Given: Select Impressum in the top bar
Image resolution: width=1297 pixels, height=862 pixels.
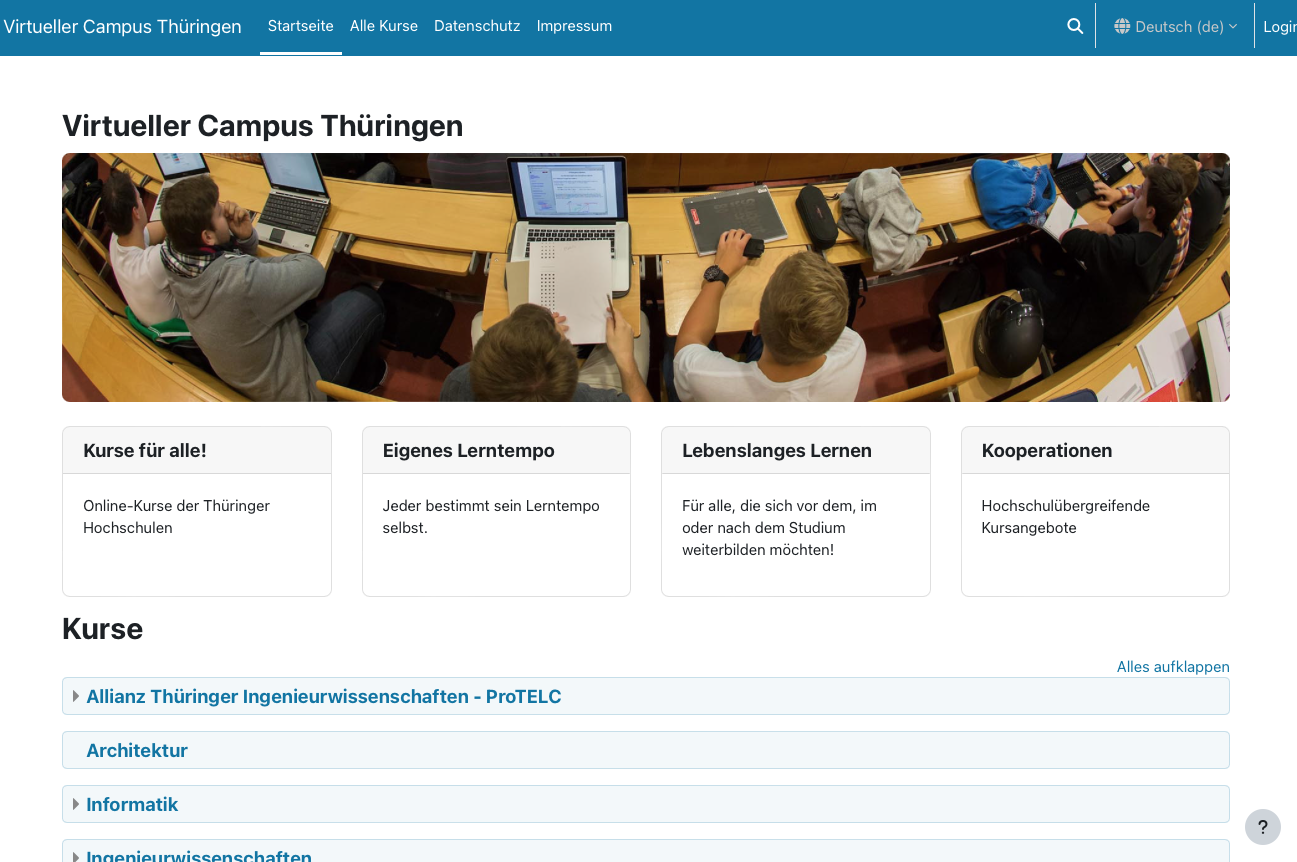Looking at the screenshot, I should coord(574,26).
